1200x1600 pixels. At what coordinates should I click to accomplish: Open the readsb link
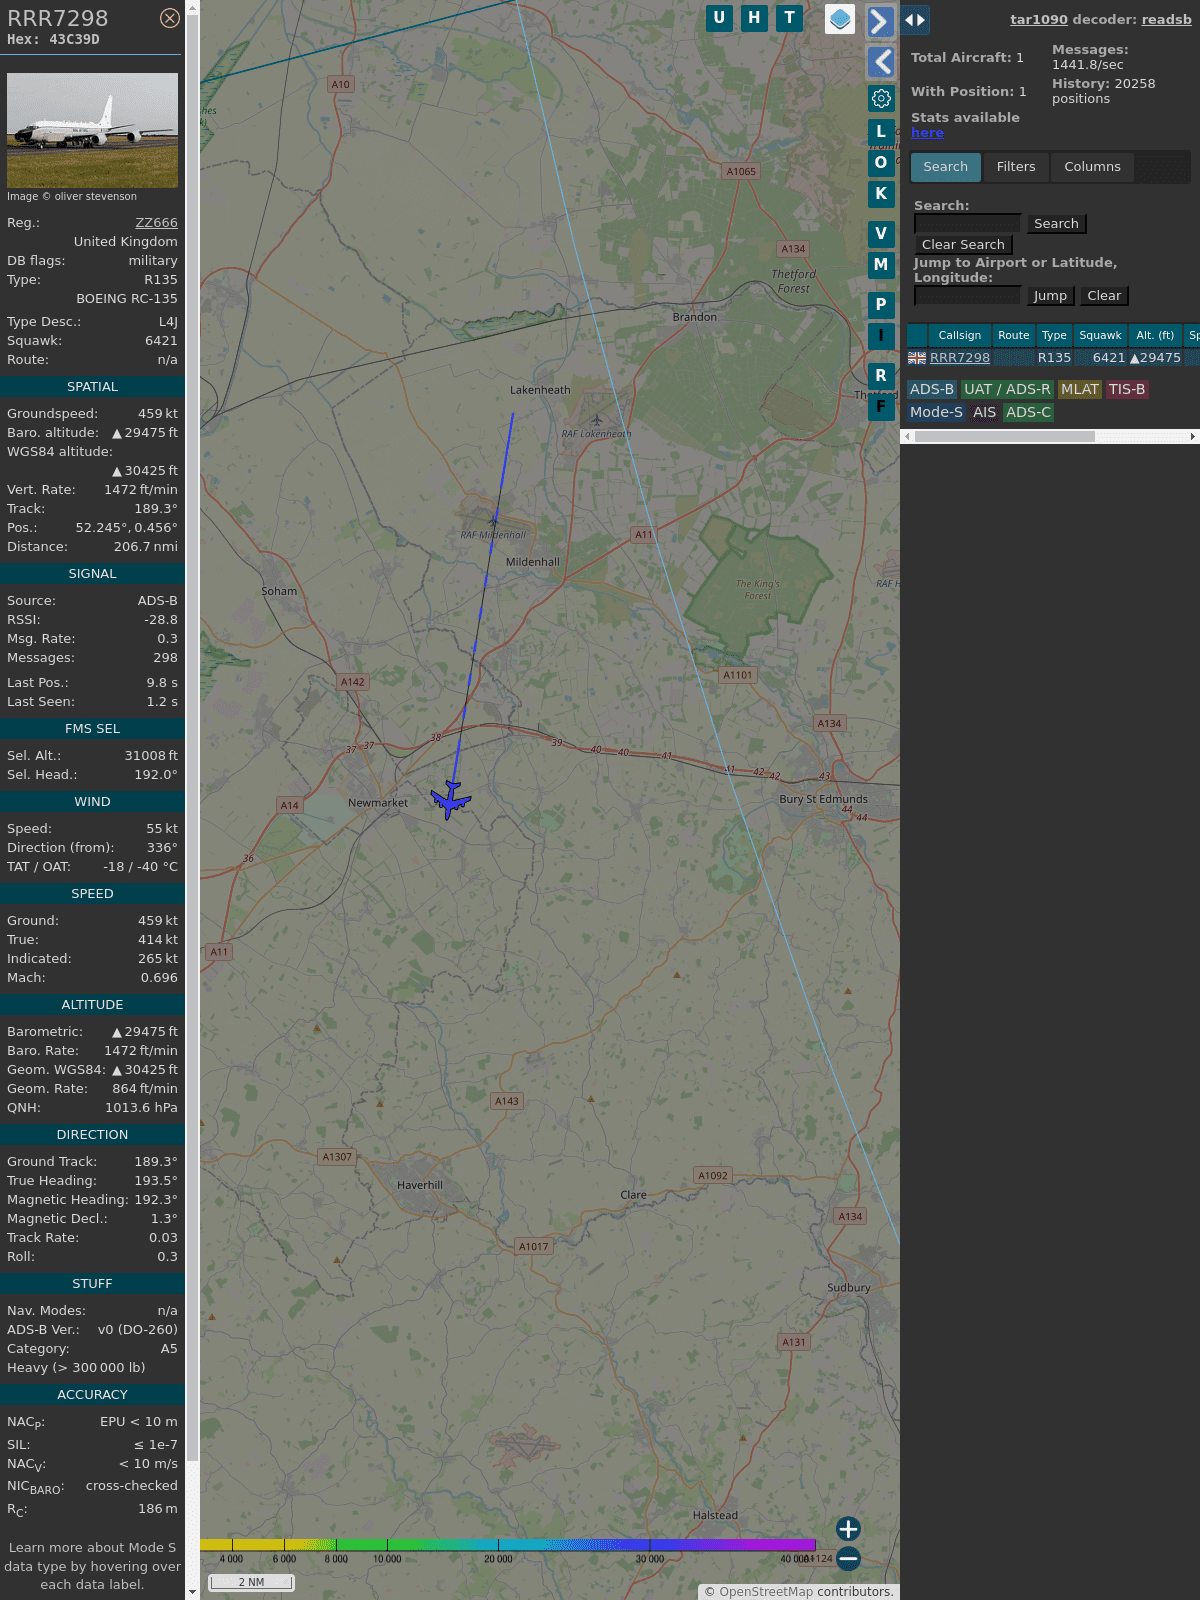(1166, 19)
